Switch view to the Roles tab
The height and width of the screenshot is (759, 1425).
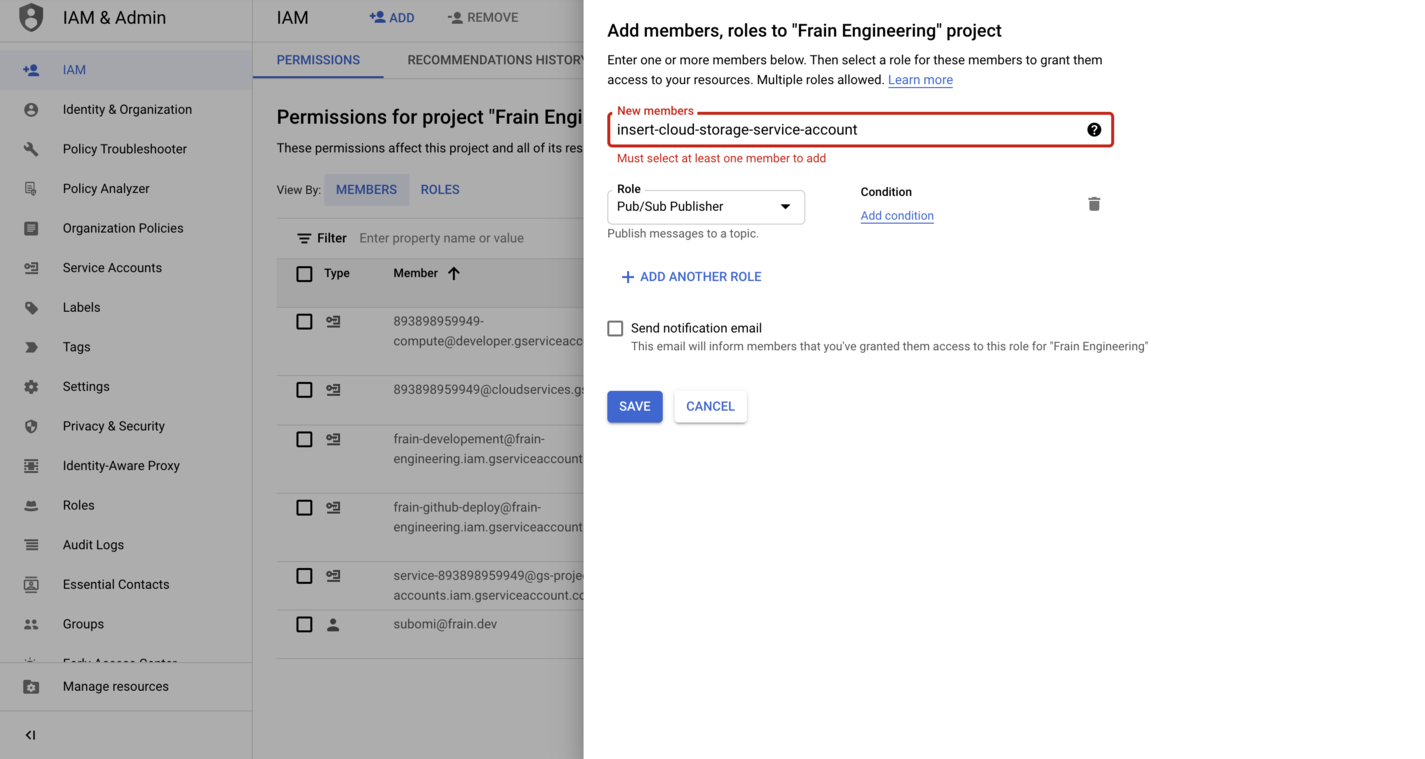point(440,190)
